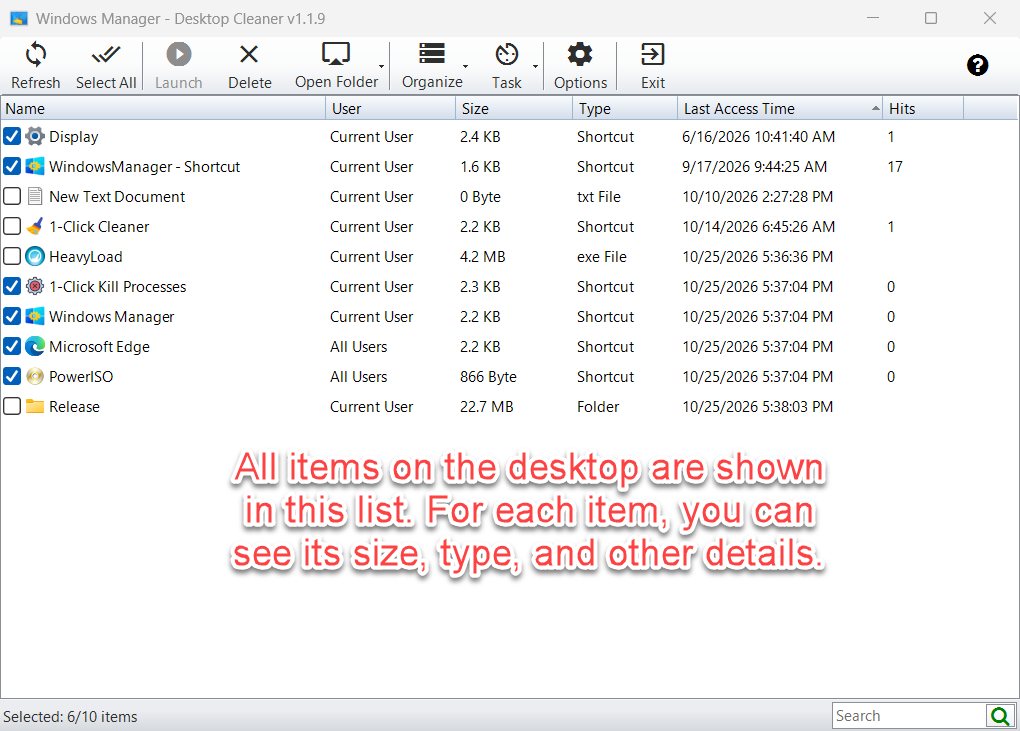Sort by the Type column header

pyautogui.click(x=625, y=109)
